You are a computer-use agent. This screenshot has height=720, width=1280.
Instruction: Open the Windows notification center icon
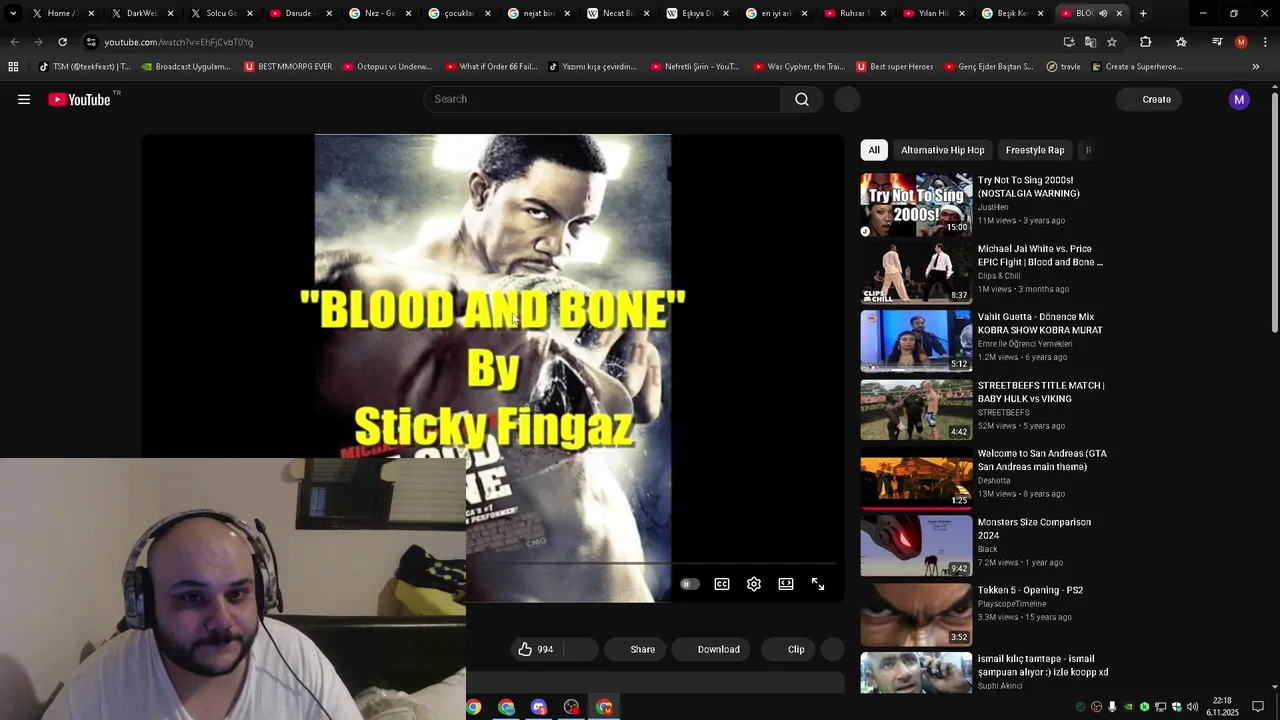tap(1258, 707)
